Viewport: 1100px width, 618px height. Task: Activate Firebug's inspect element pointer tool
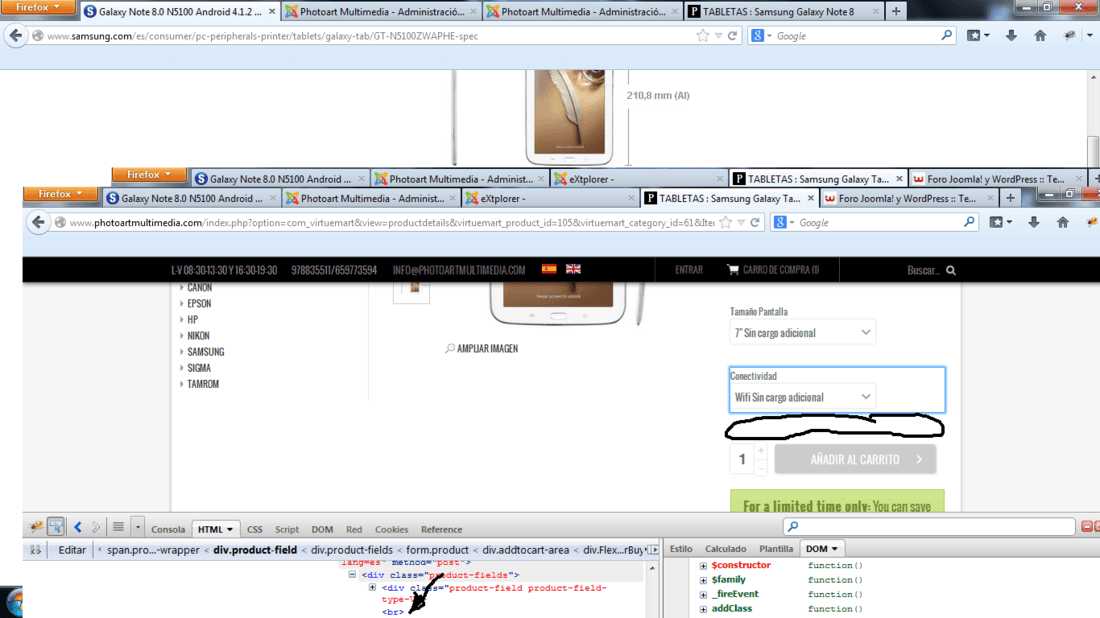click(56, 526)
